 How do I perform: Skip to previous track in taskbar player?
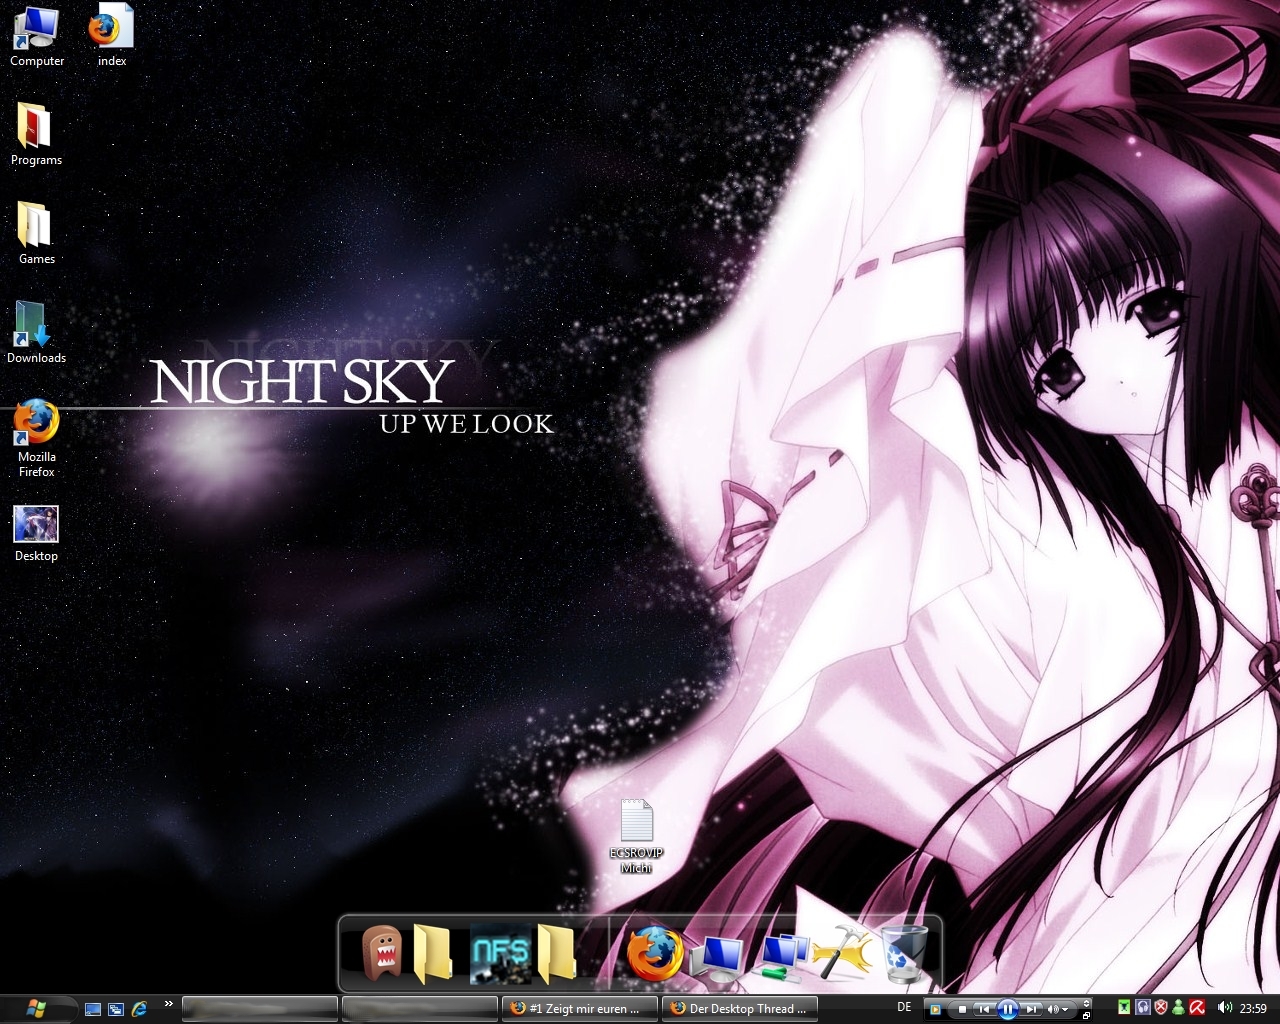coord(985,1009)
